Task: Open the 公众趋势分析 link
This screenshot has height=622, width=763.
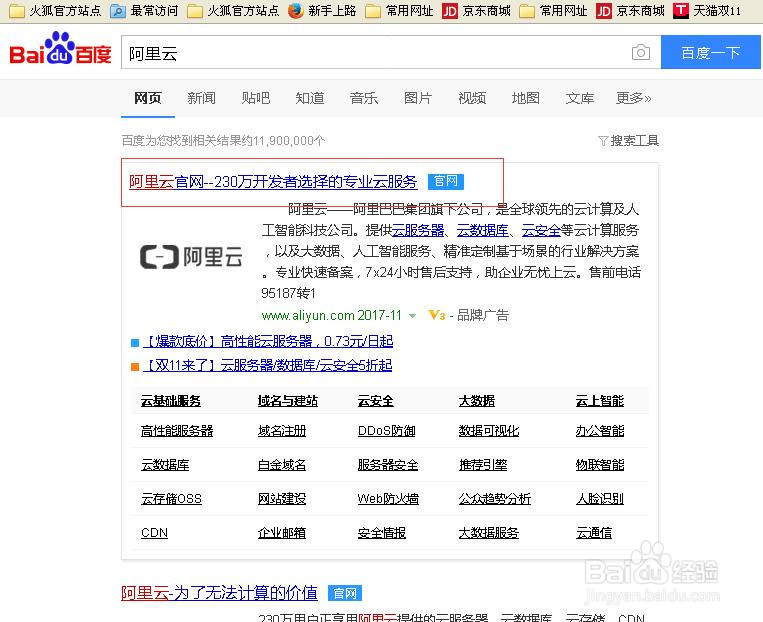Action: tap(494, 499)
